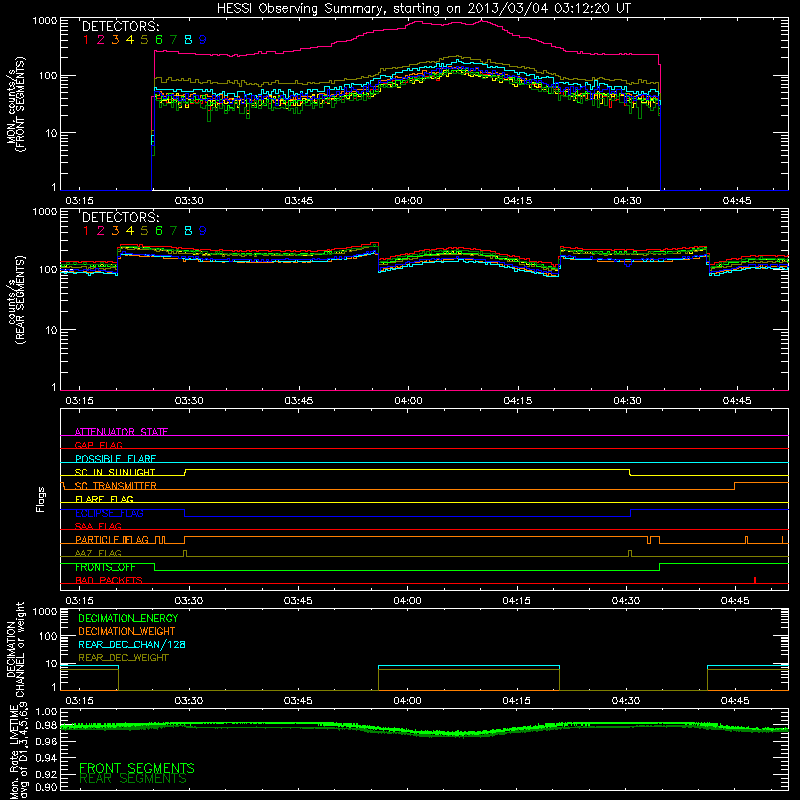Select detector 2 in rear segments legend

101,231
